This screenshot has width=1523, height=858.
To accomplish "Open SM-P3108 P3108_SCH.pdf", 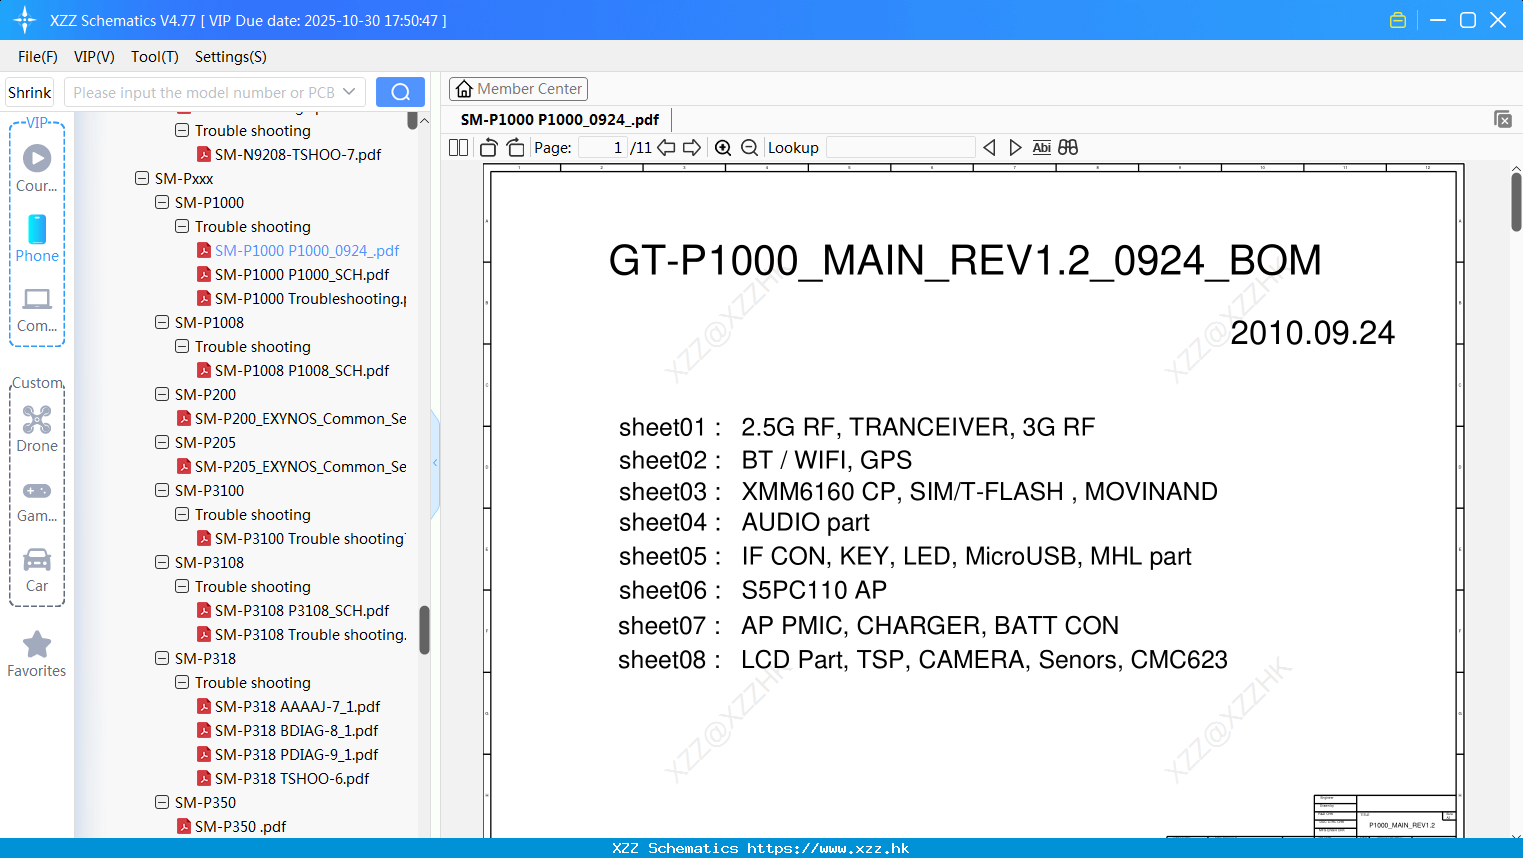I will tap(302, 610).
